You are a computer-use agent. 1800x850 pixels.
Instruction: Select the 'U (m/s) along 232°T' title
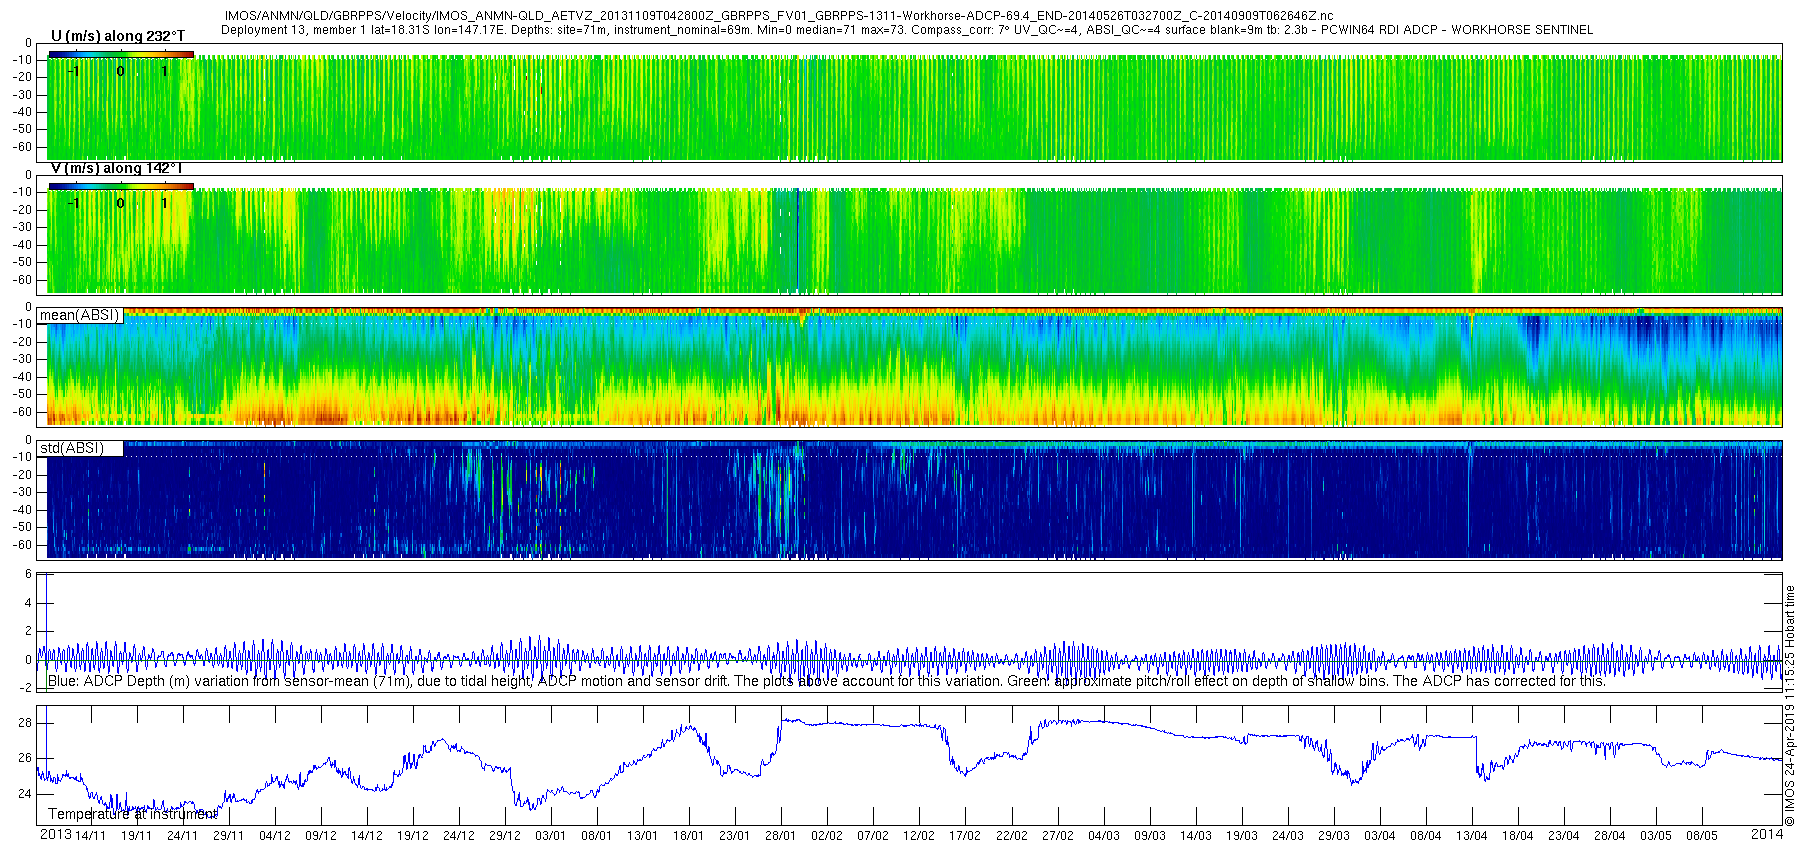tap(118, 36)
